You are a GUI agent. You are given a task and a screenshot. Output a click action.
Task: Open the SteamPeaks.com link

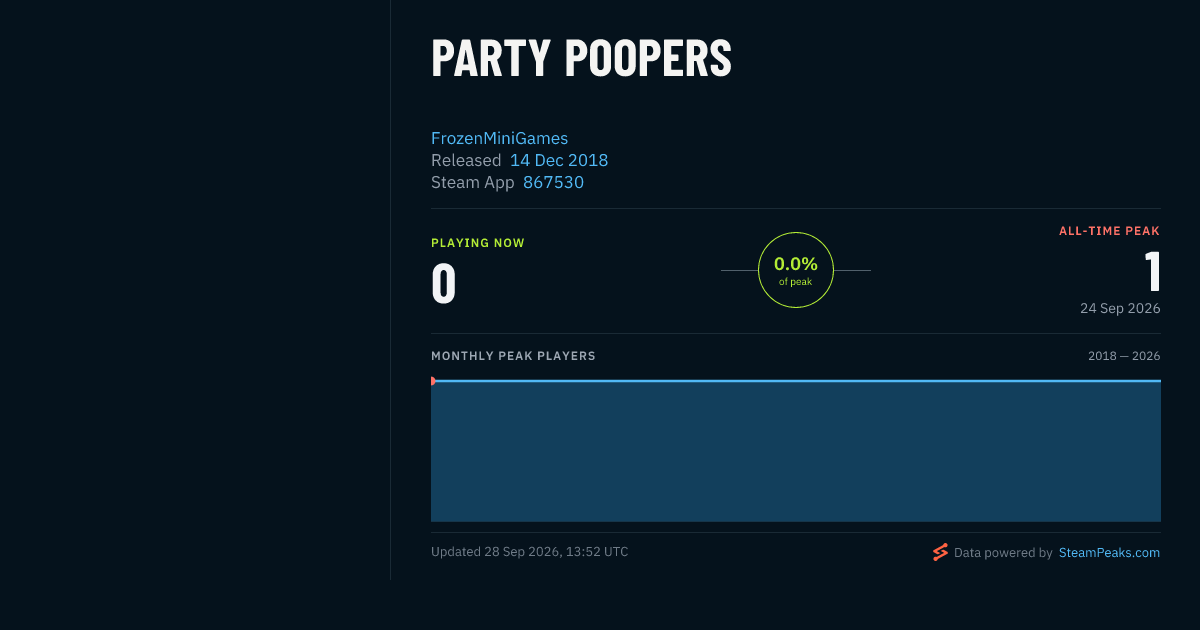pyautogui.click(x=1109, y=552)
